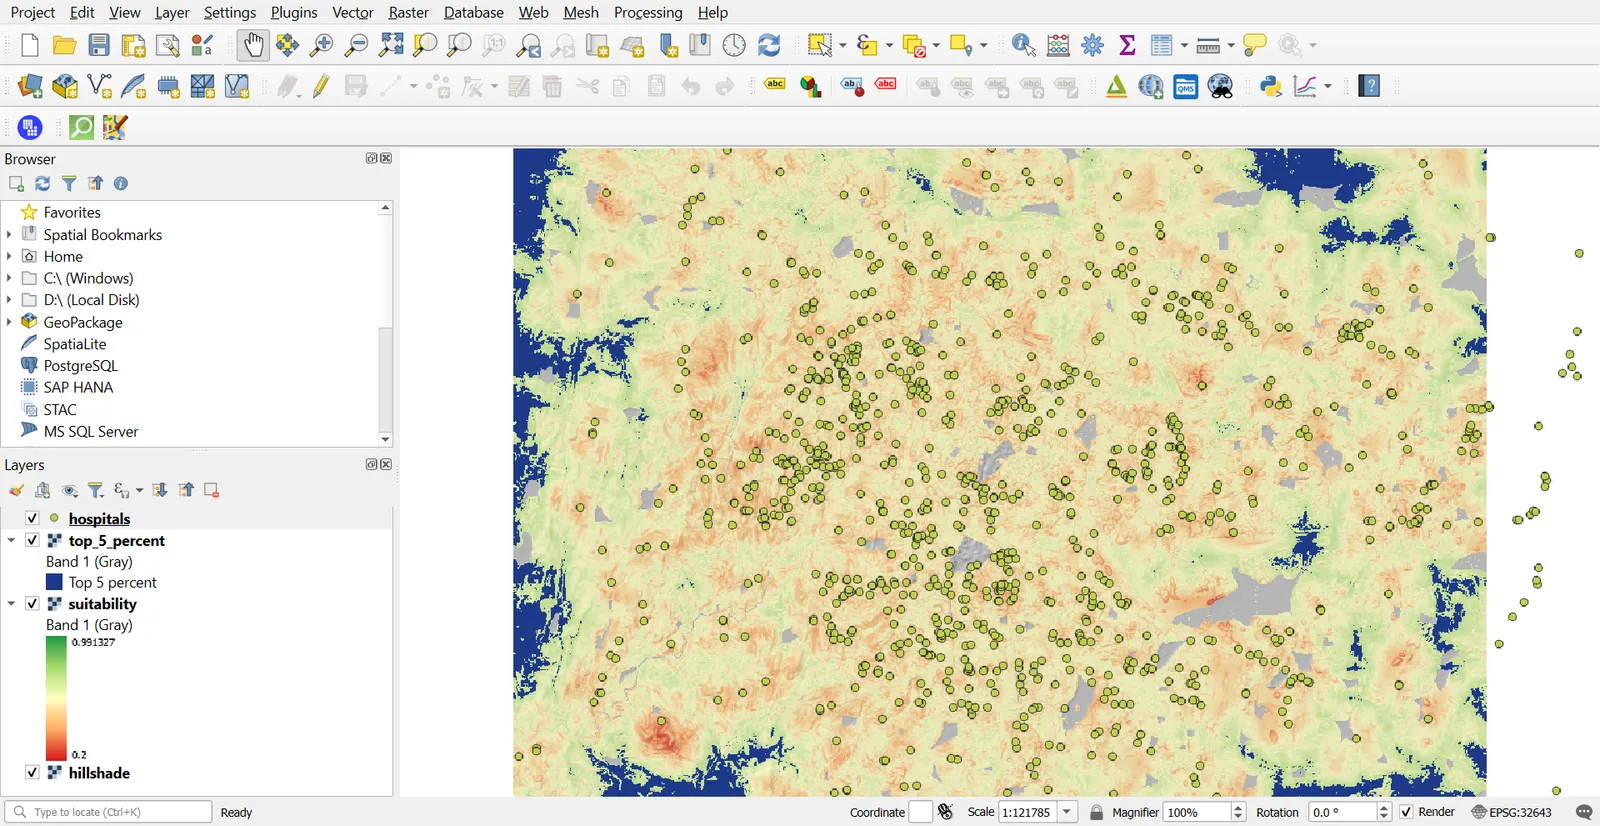Click the Save Project floppy icon
The width and height of the screenshot is (1600, 826).
point(99,45)
